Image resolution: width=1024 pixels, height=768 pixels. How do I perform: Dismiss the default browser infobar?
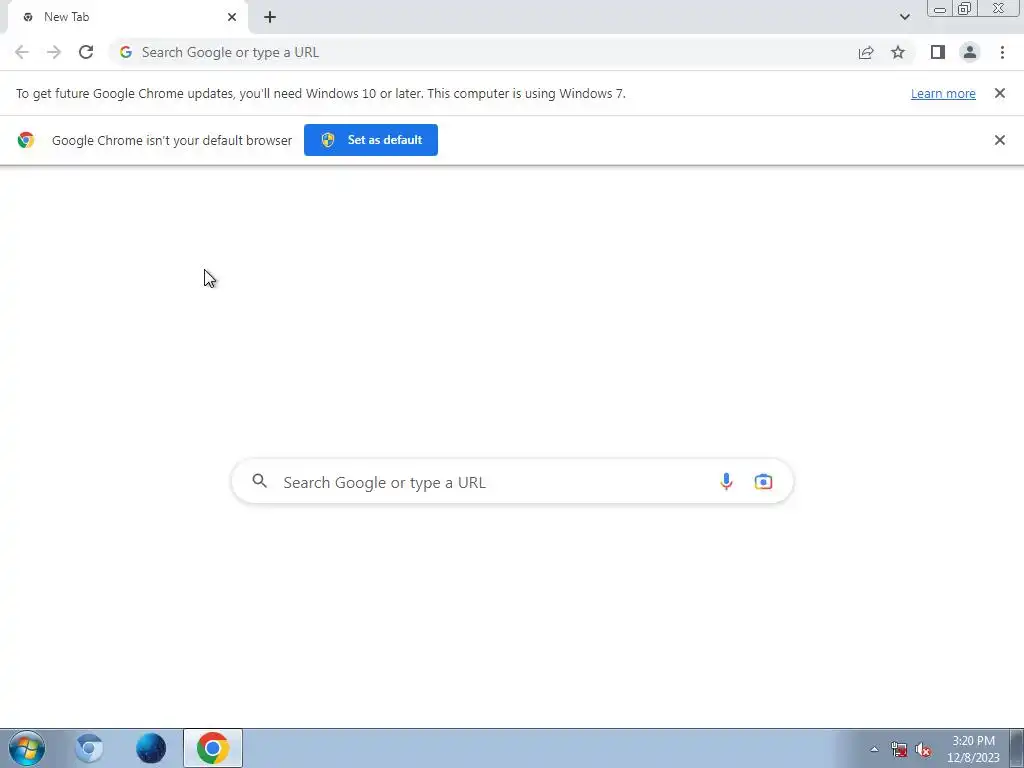[999, 140]
